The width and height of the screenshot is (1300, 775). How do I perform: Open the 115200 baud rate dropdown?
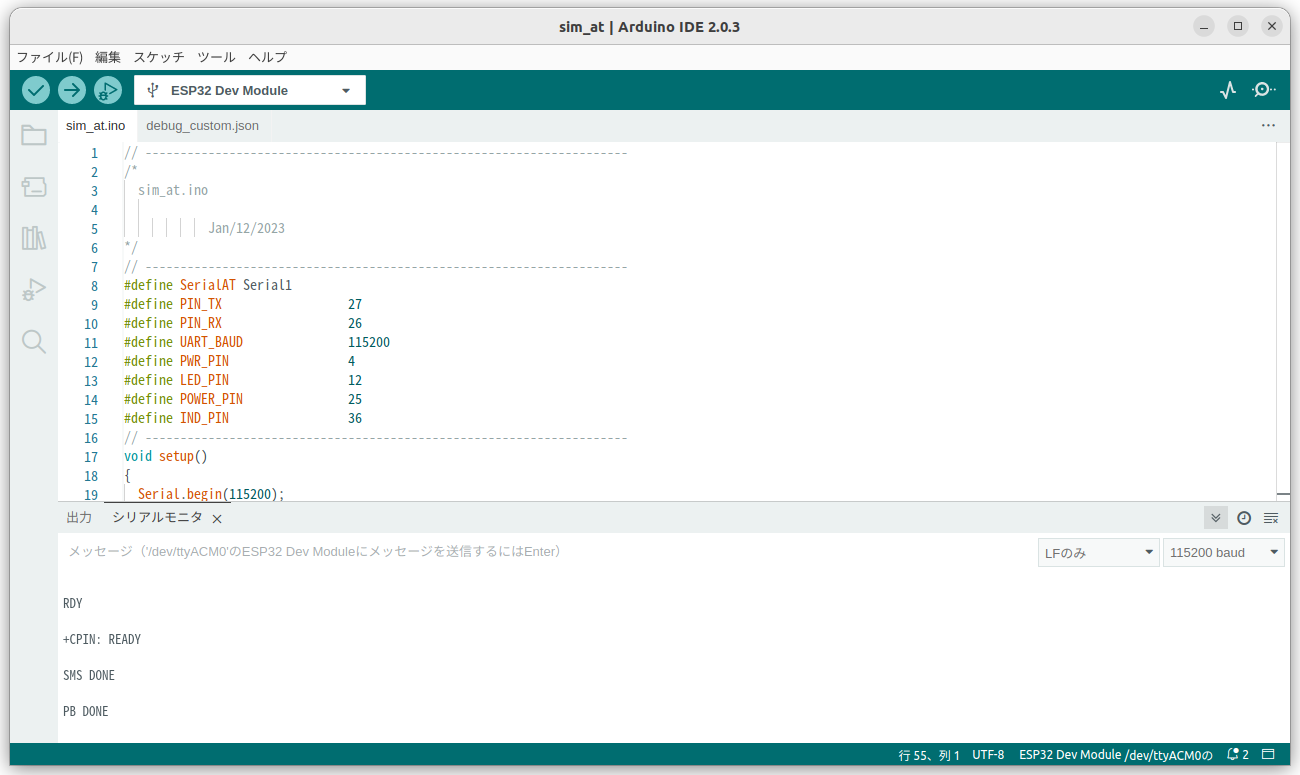[1224, 552]
